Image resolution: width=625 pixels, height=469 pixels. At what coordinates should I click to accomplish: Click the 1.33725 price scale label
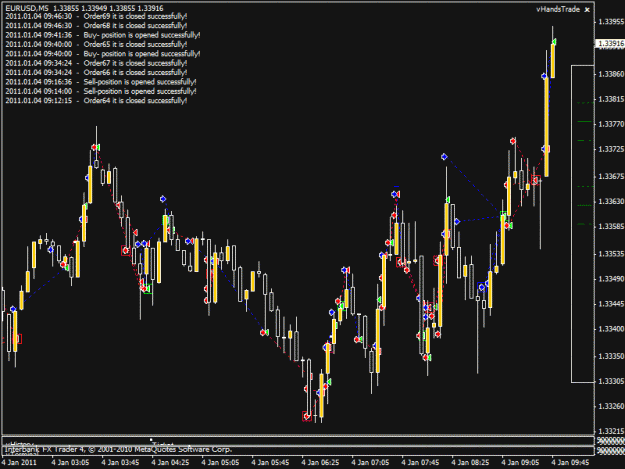[611, 149]
